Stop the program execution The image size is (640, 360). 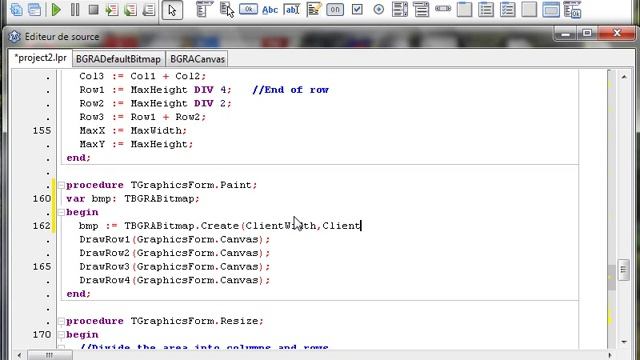pos(93,9)
